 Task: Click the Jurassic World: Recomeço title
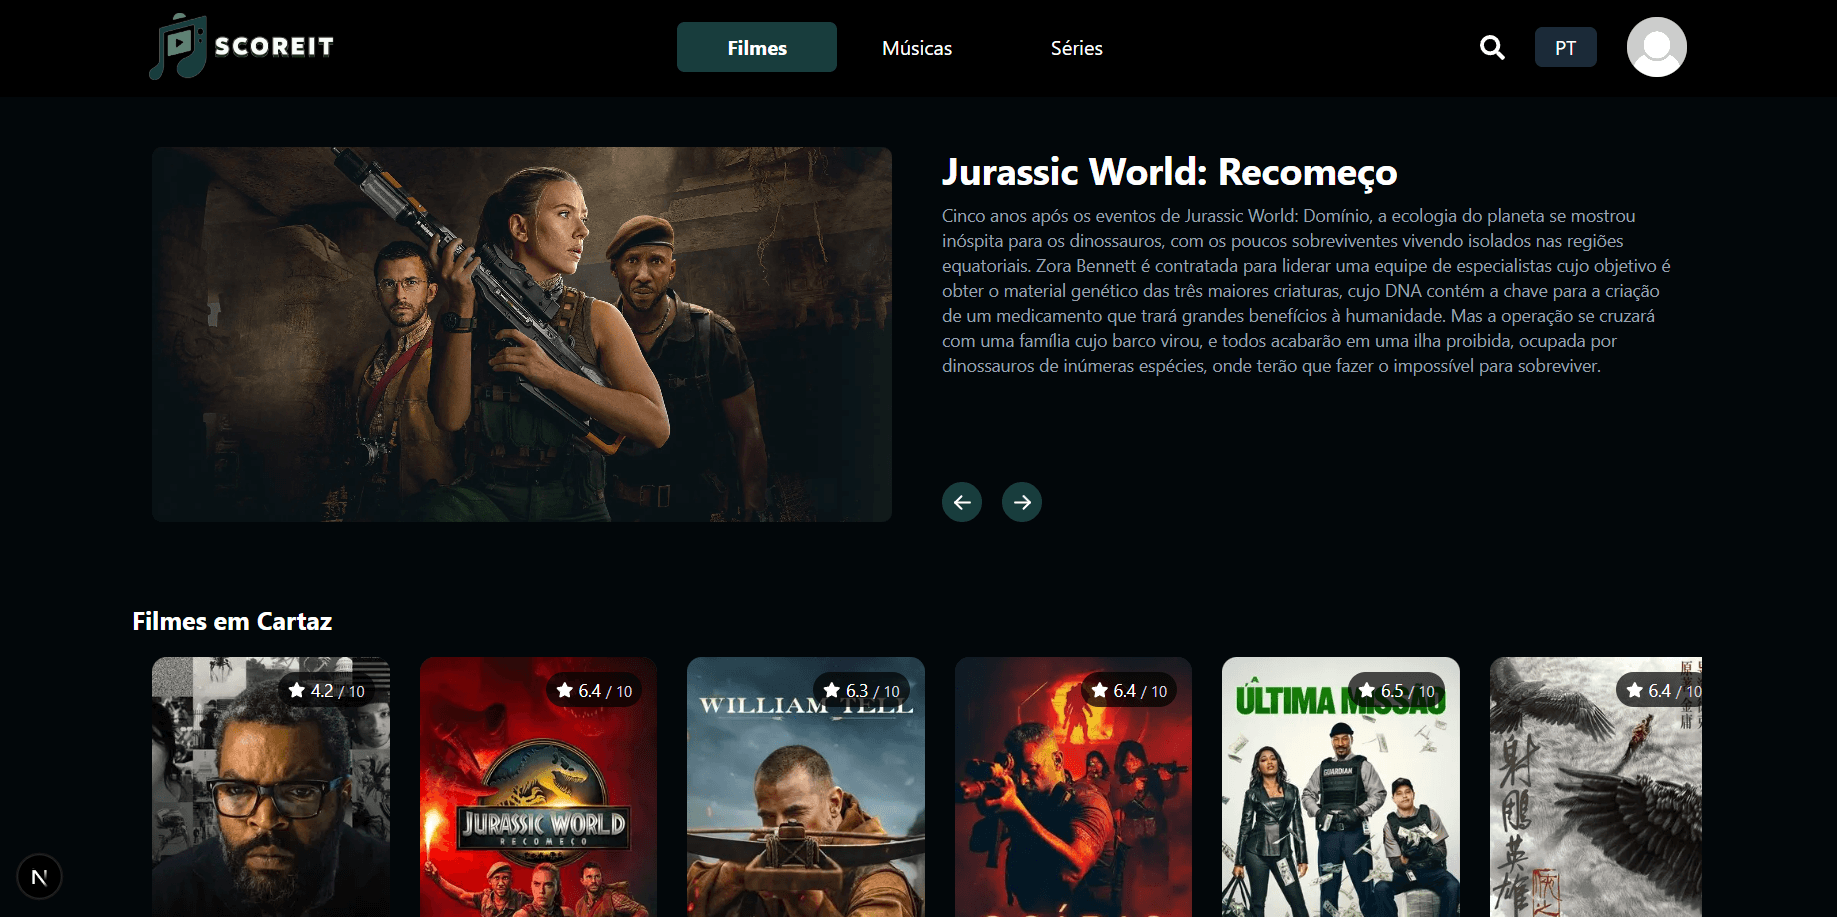click(1169, 172)
